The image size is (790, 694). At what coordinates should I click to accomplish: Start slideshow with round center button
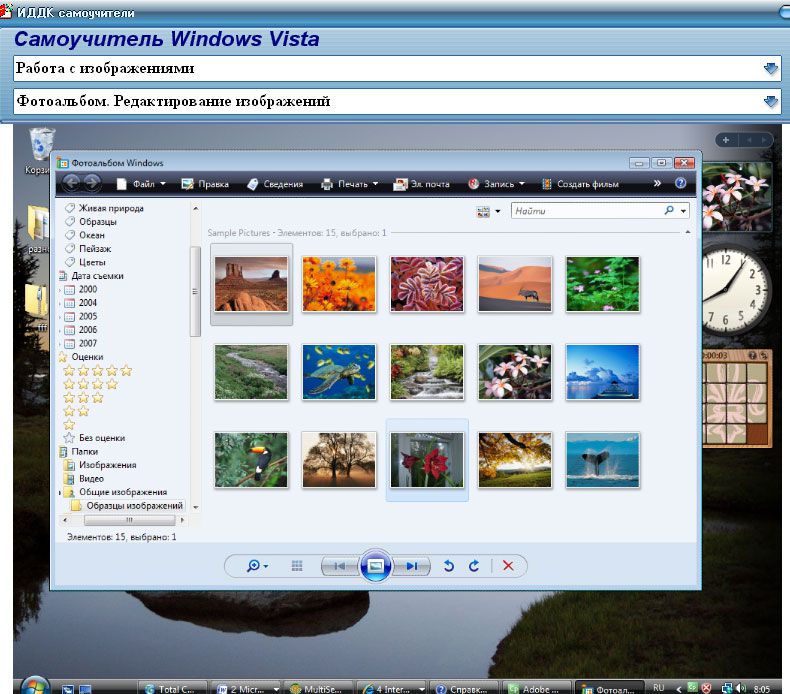coord(375,566)
